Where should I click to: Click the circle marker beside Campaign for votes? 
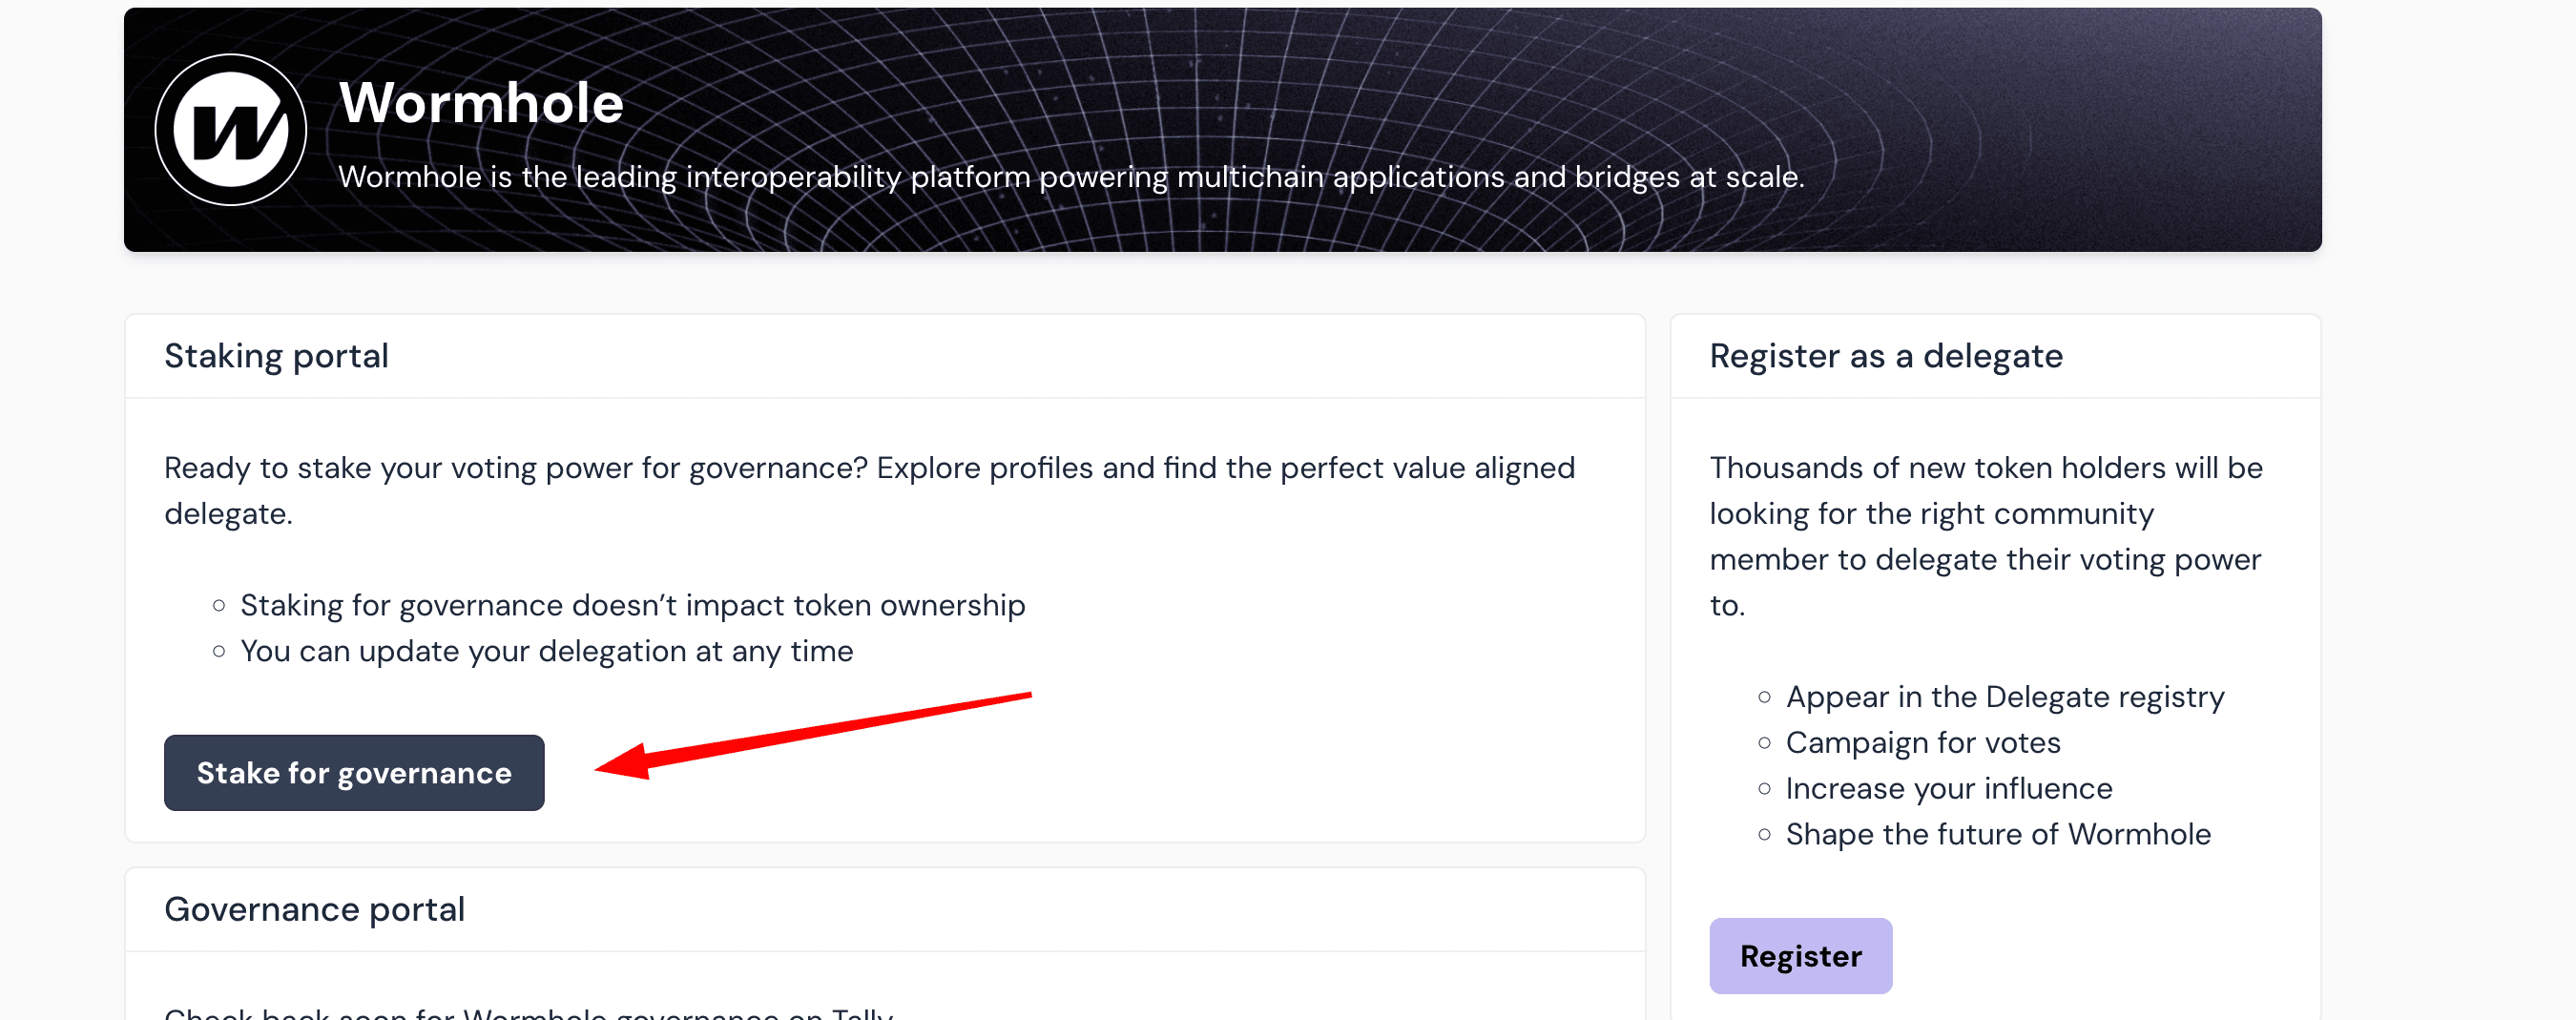click(x=1764, y=743)
